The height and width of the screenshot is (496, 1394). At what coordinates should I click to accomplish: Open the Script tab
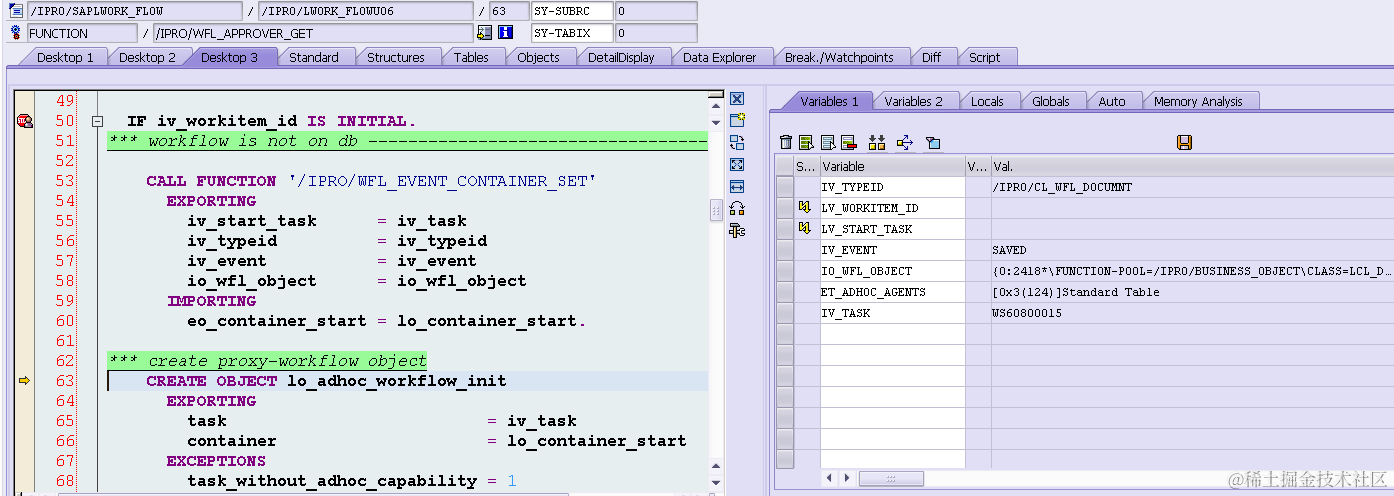tap(984, 57)
